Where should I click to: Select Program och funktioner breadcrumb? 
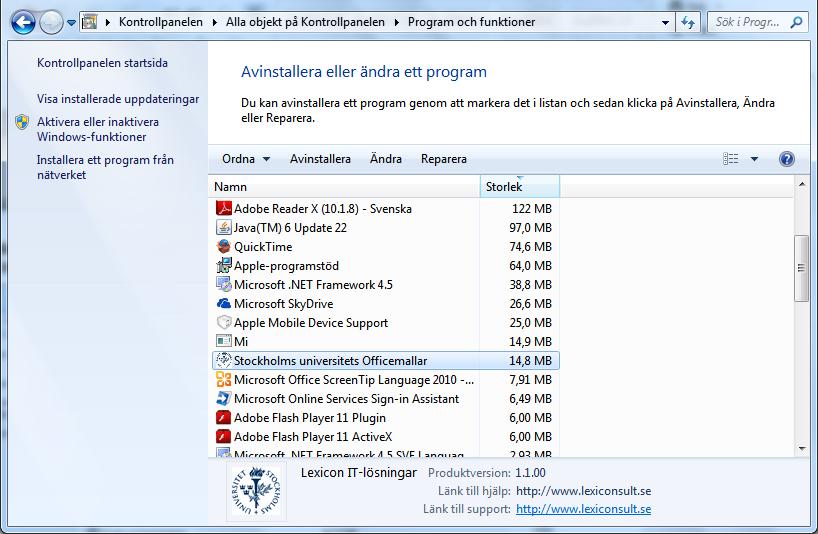click(471, 22)
